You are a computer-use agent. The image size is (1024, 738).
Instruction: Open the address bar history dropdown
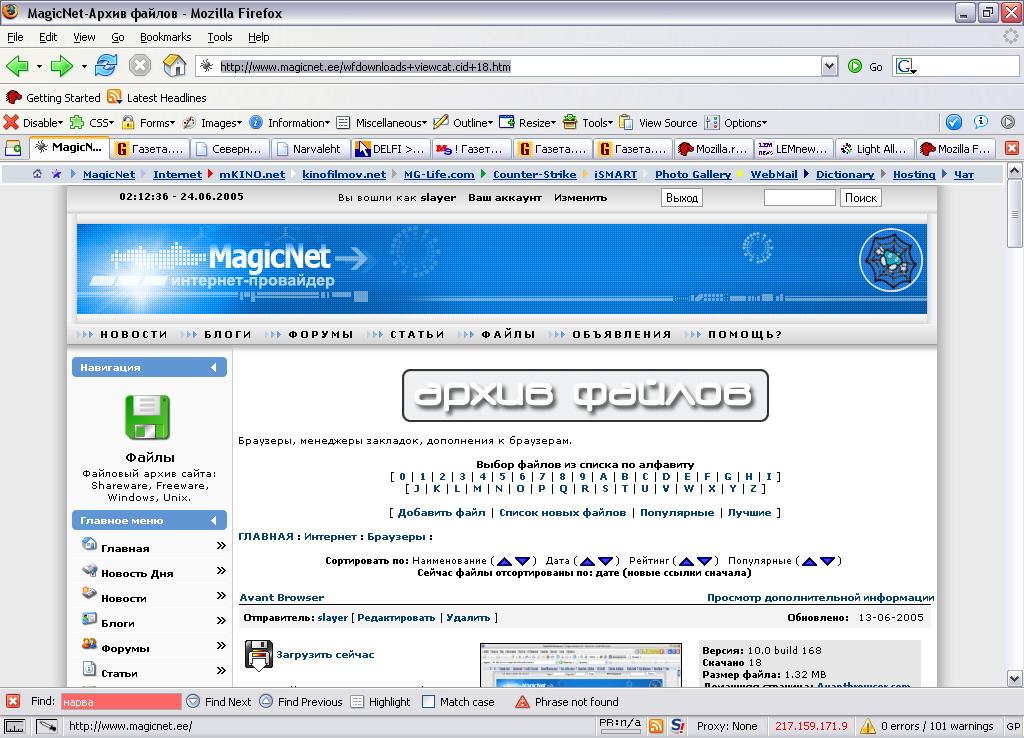pos(829,66)
